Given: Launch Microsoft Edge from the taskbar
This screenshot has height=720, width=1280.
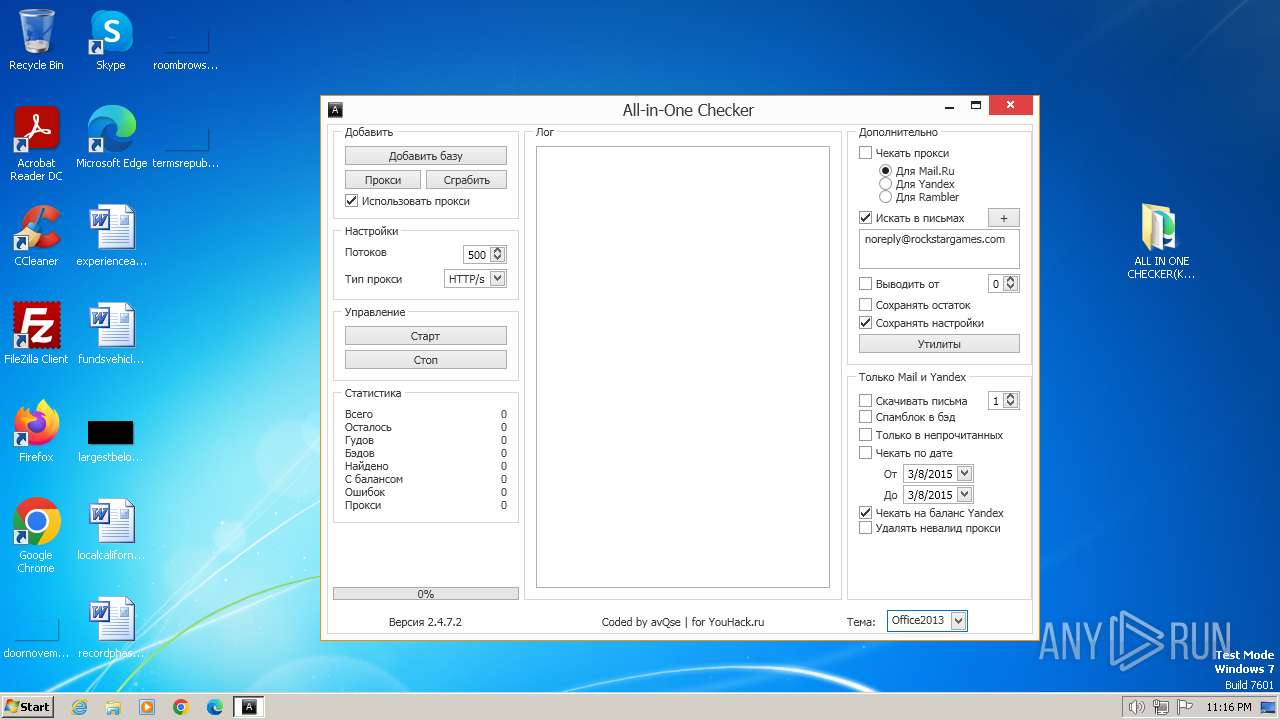Looking at the screenshot, I should pyautogui.click(x=215, y=707).
